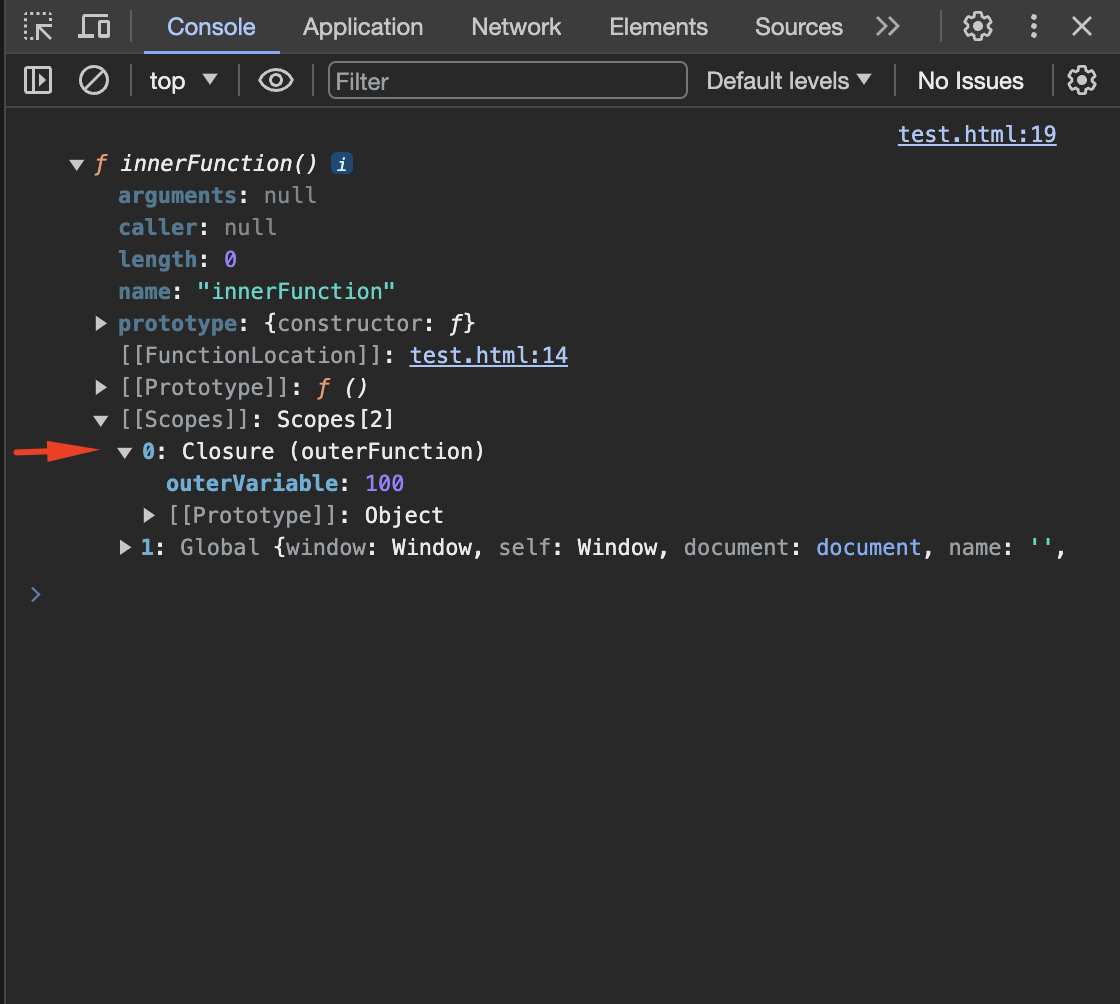Show the console sidebar panel
This screenshot has height=1004, width=1120.
[x=38, y=80]
